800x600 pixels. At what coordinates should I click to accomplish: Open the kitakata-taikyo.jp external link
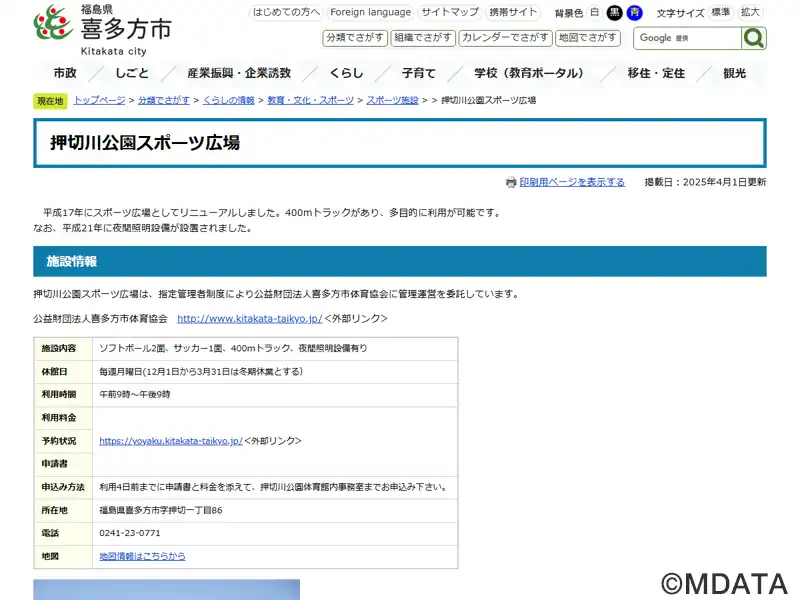click(x=249, y=319)
